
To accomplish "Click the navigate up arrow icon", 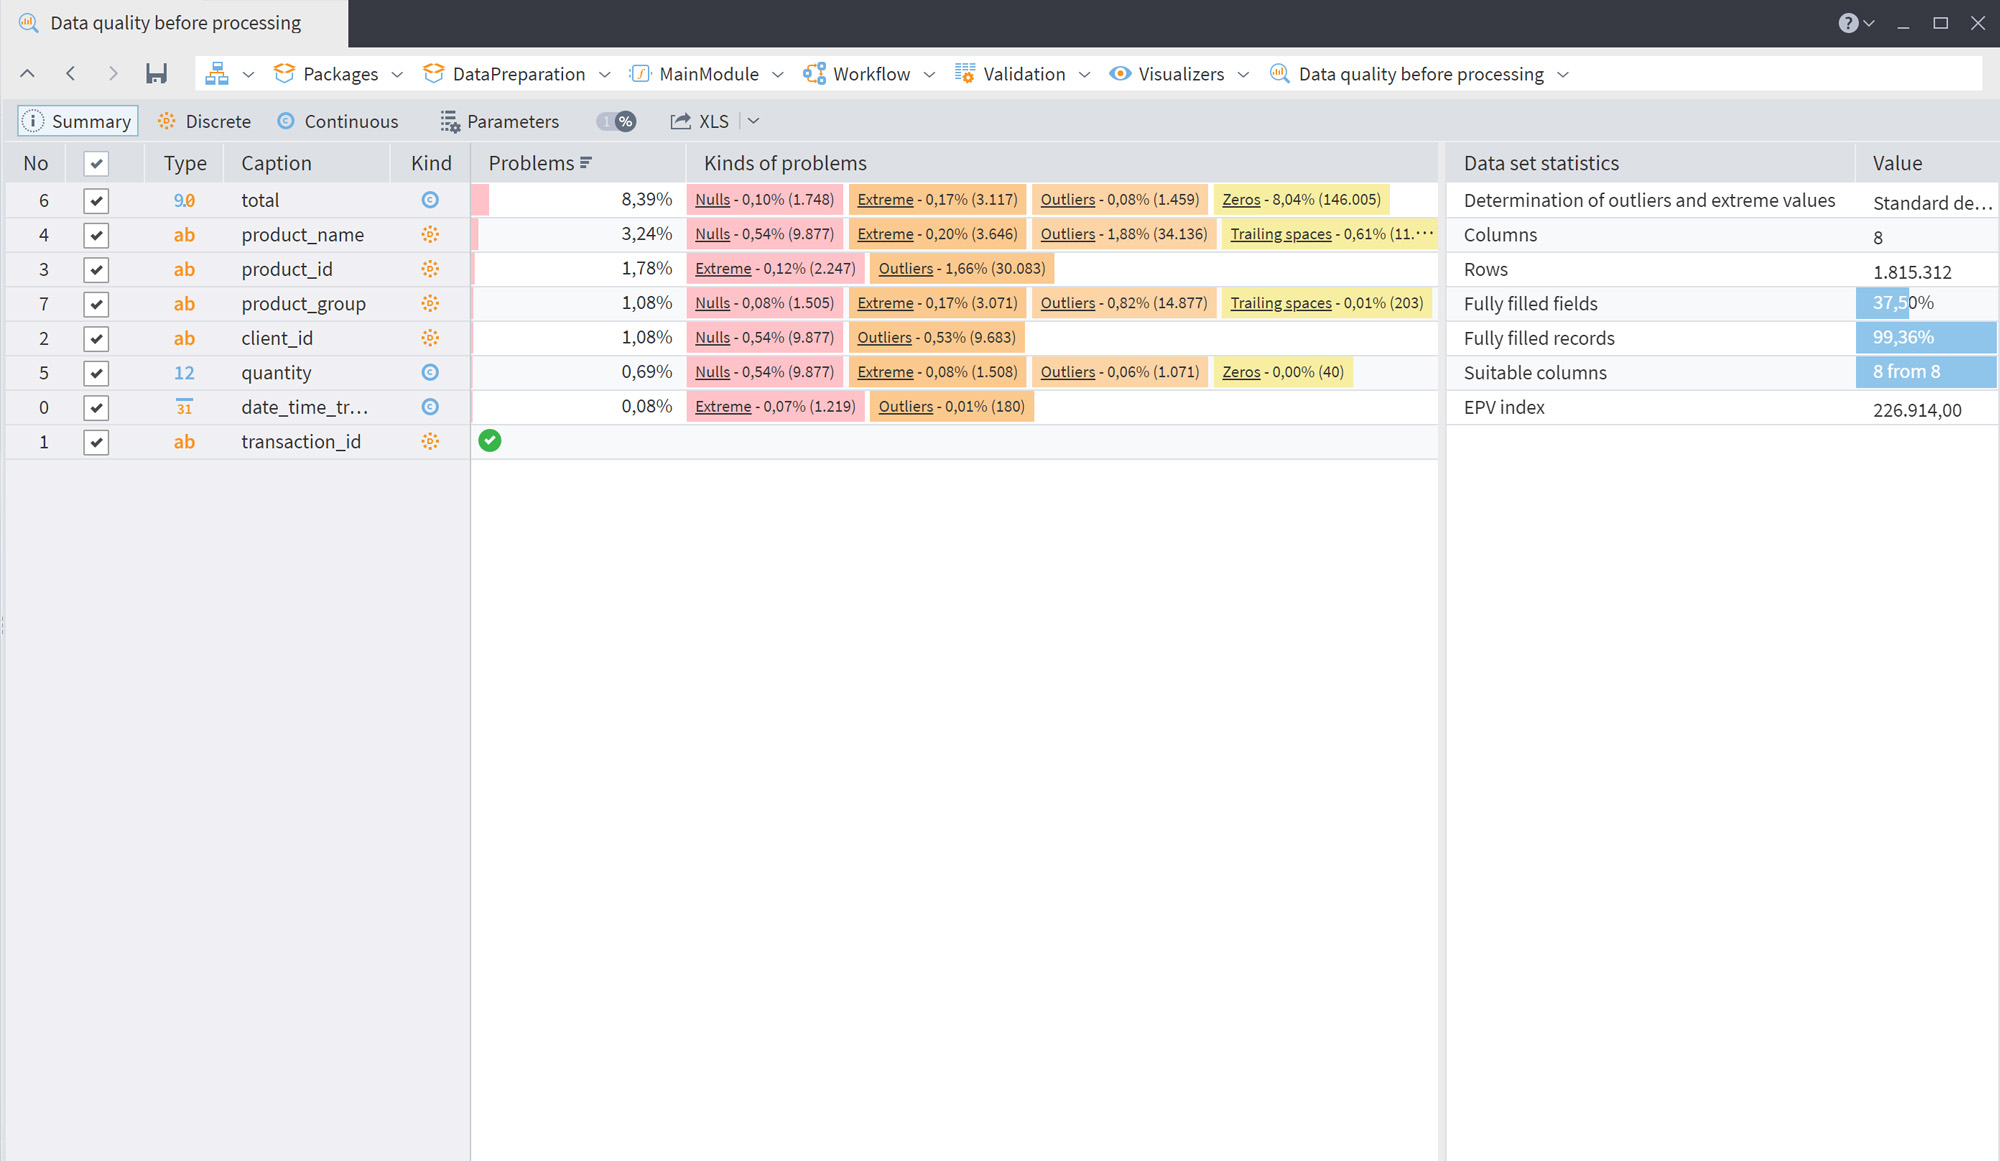I will pyautogui.click(x=28, y=74).
